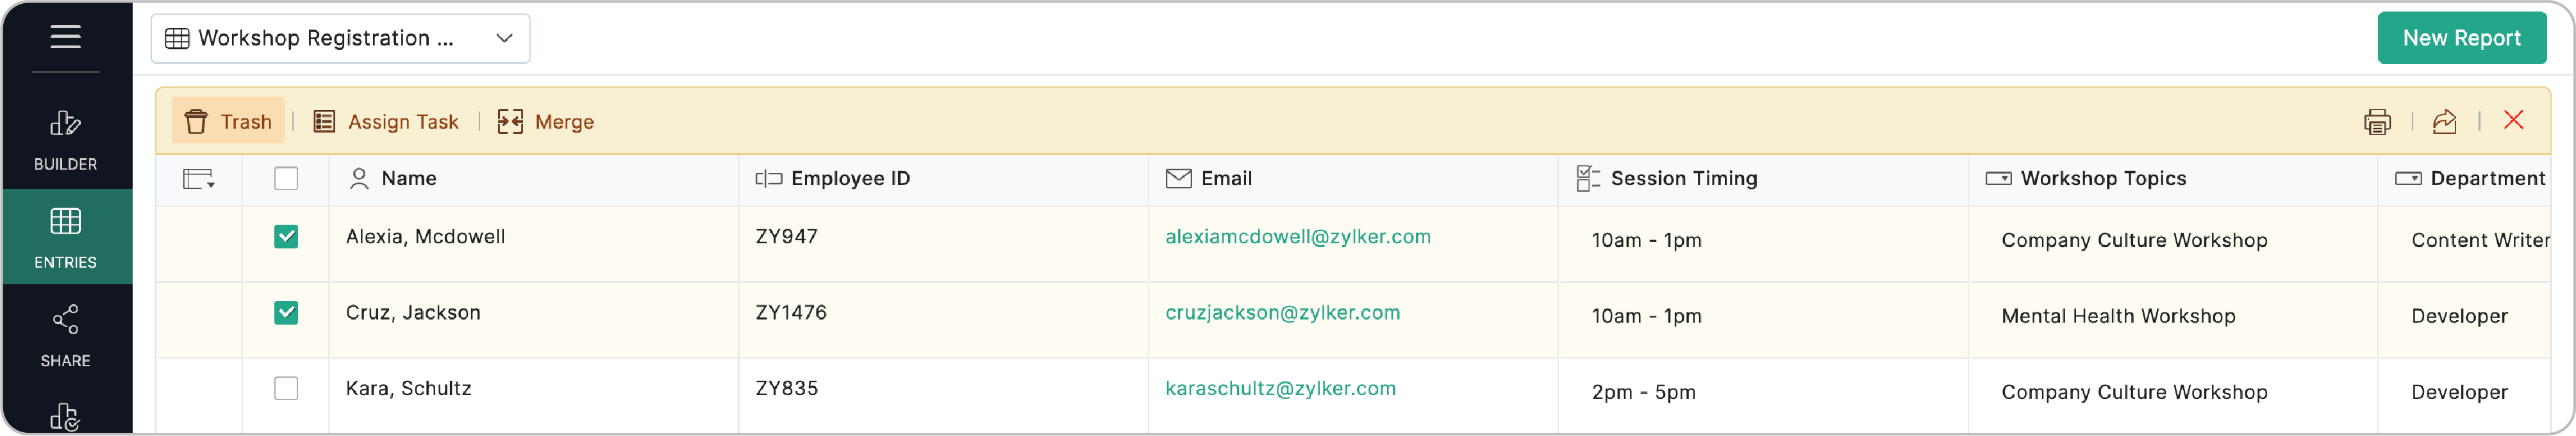
Task: Open alexiamcdowell@zylker.com email link
Action: 1297,237
